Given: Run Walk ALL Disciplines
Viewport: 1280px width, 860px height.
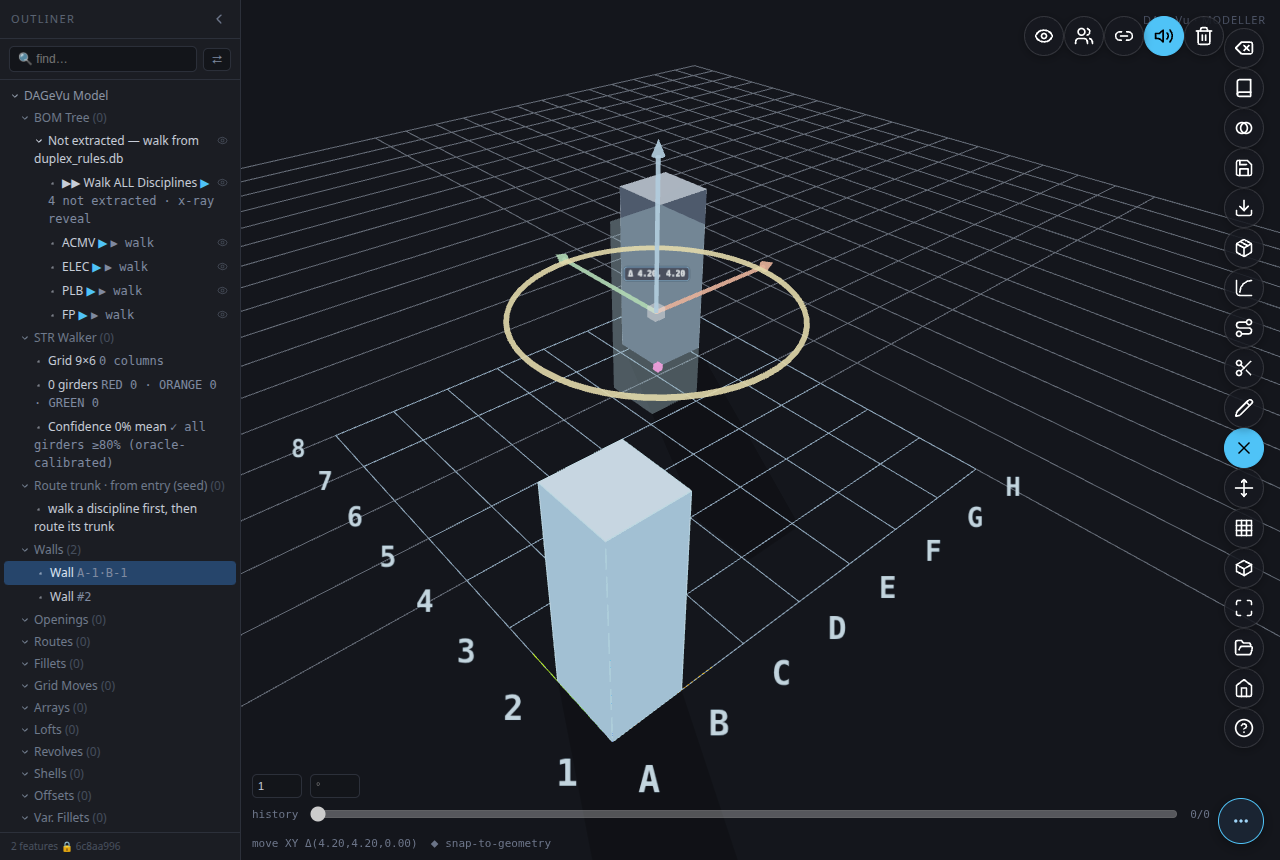Looking at the screenshot, I should coord(205,183).
